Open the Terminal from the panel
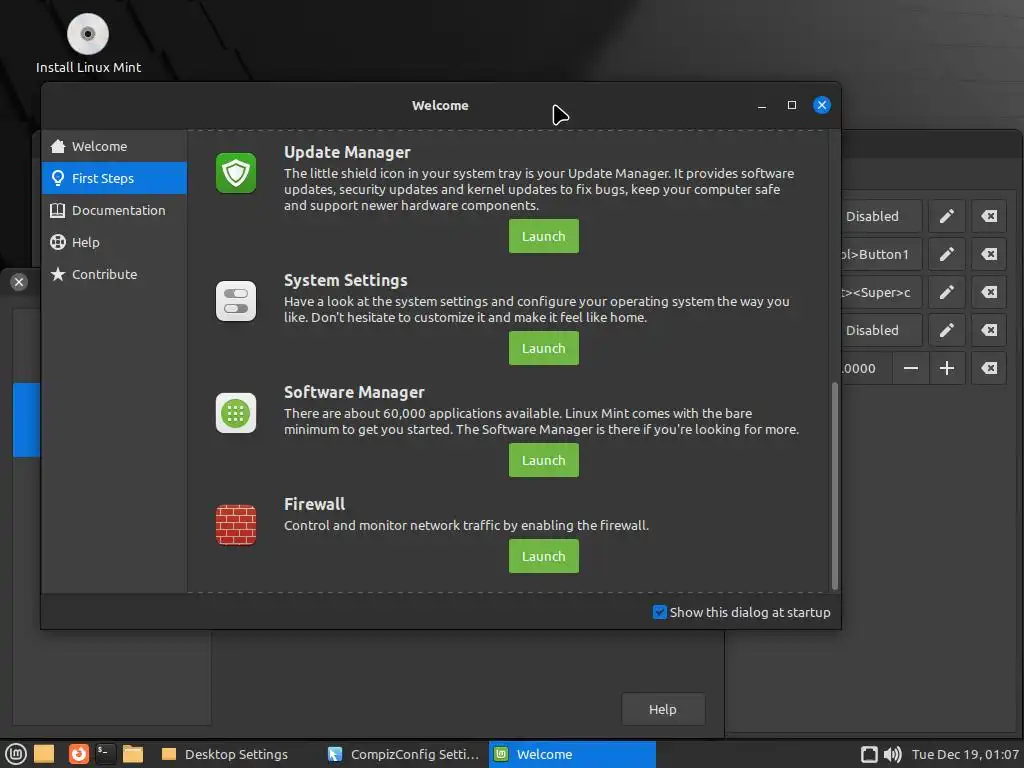The height and width of the screenshot is (768, 1024). click(105, 754)
